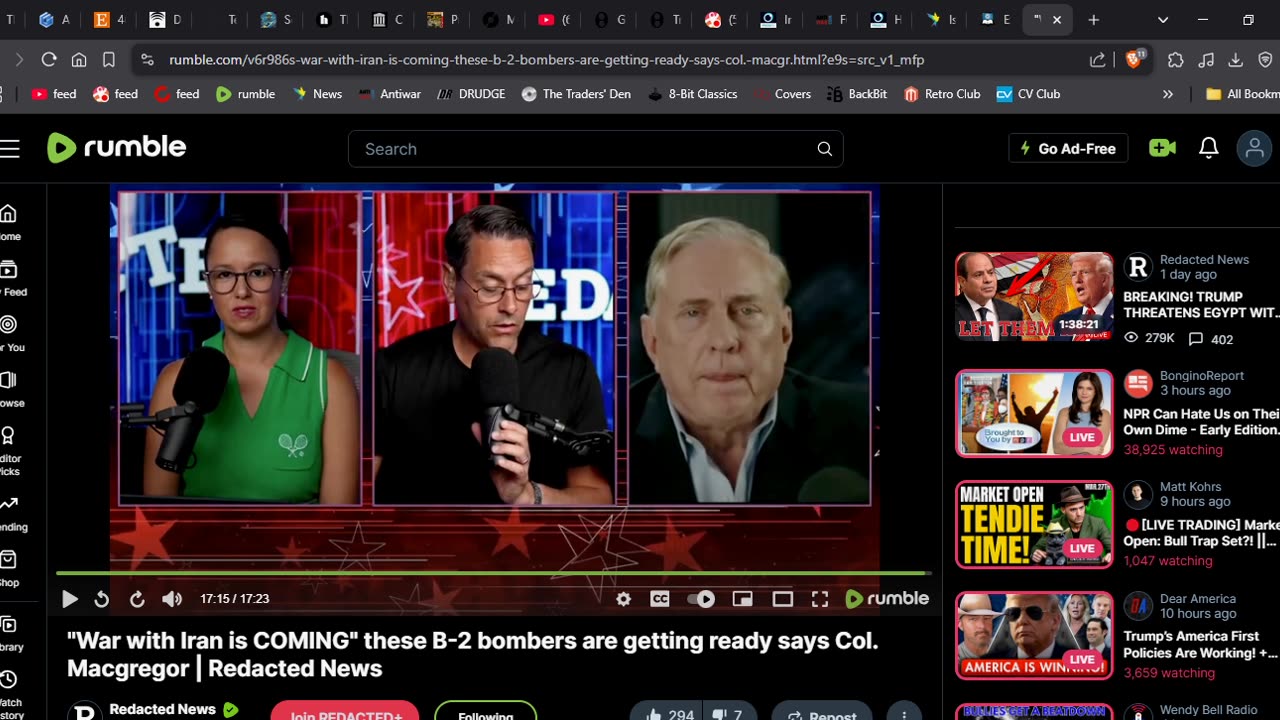Open The Traders' Den bookmark

point(576,94)
